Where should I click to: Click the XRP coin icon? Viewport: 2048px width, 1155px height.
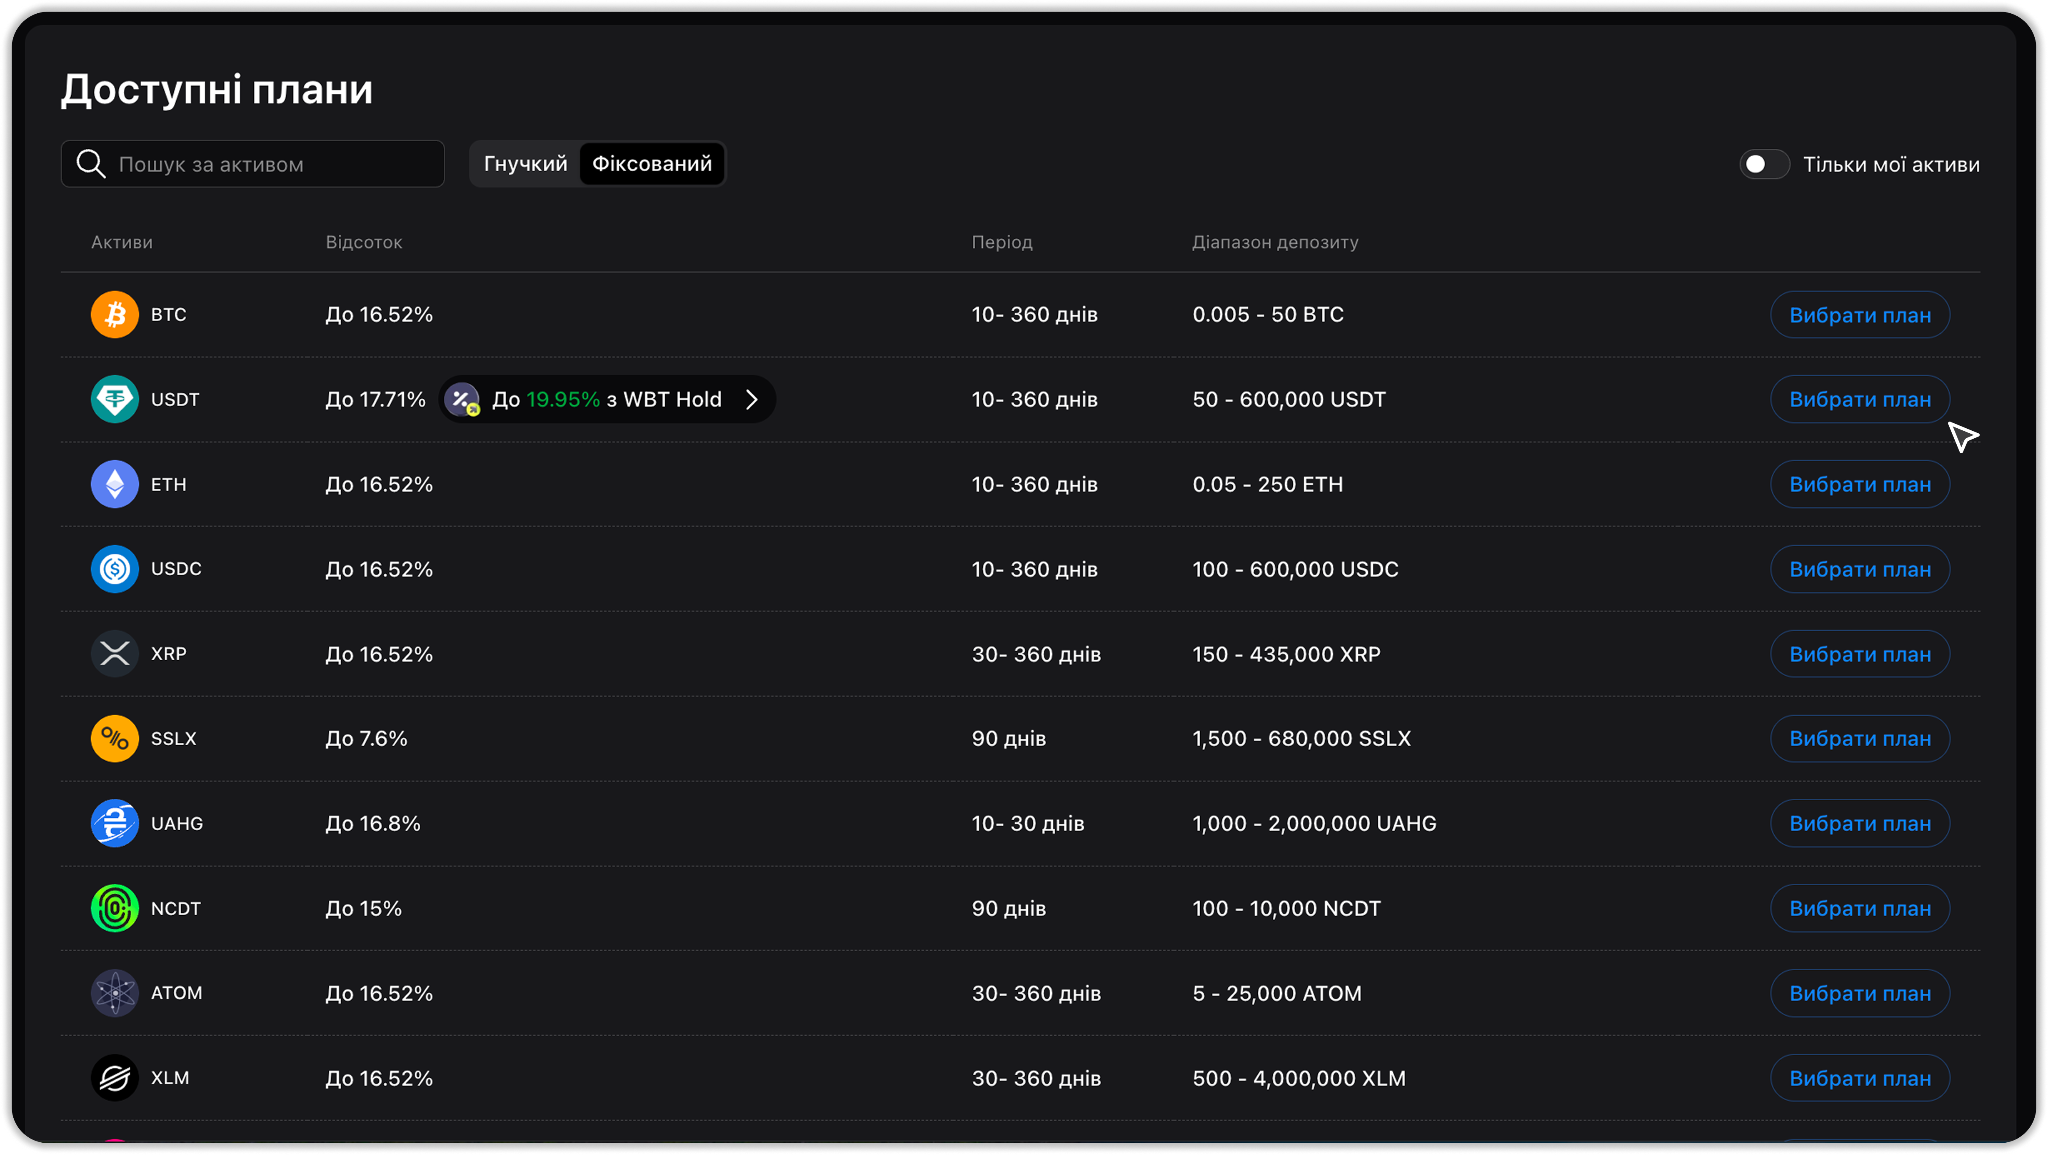tap(115, 654)
